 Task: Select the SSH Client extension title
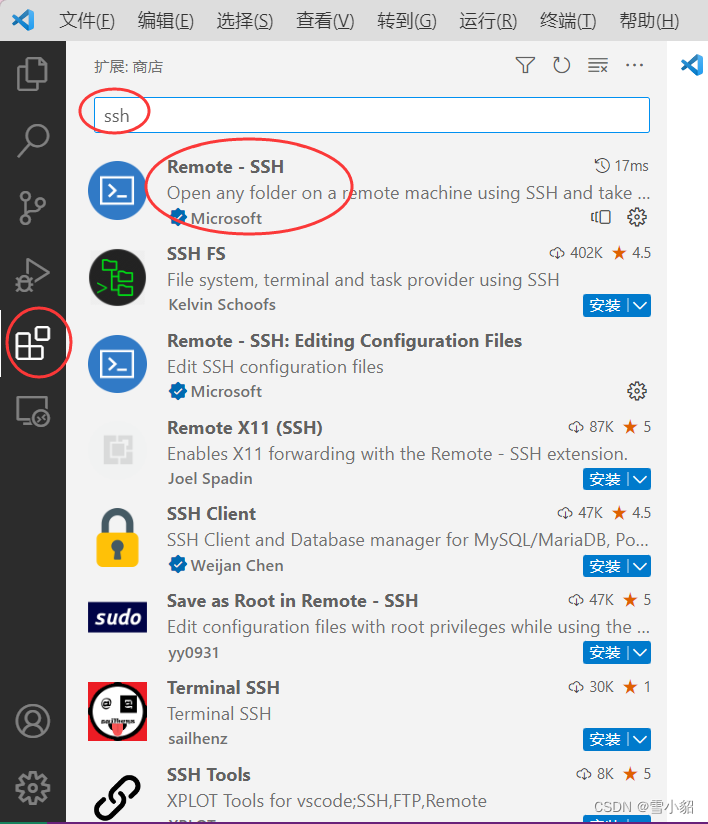point(211,514)
